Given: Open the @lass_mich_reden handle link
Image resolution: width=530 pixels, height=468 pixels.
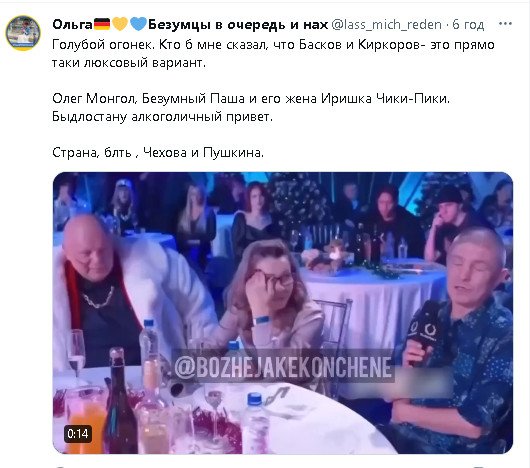Looking at the screenshot, I should coord(387,25).
